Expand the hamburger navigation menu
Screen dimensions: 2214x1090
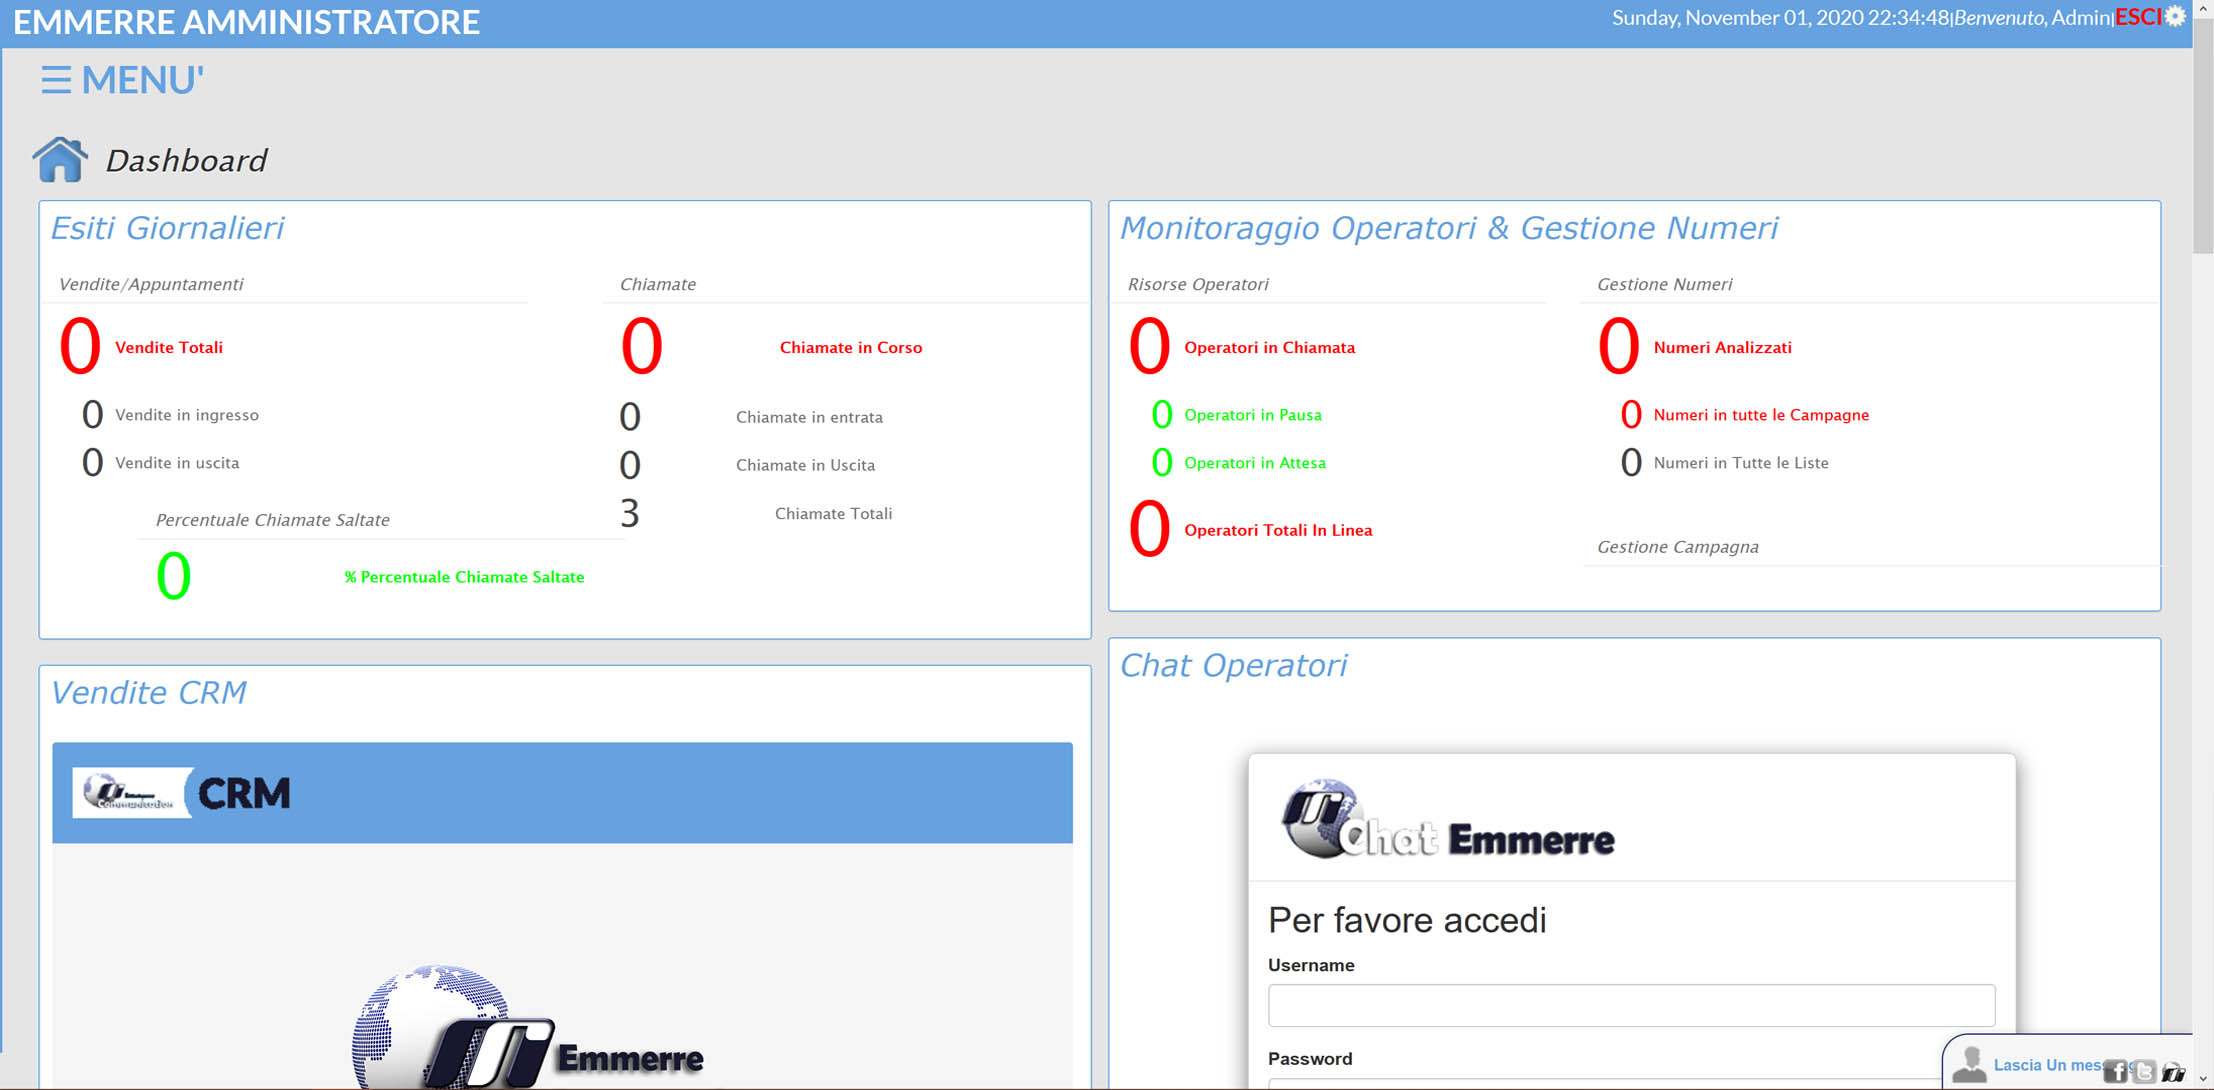(x=57, y=79)
